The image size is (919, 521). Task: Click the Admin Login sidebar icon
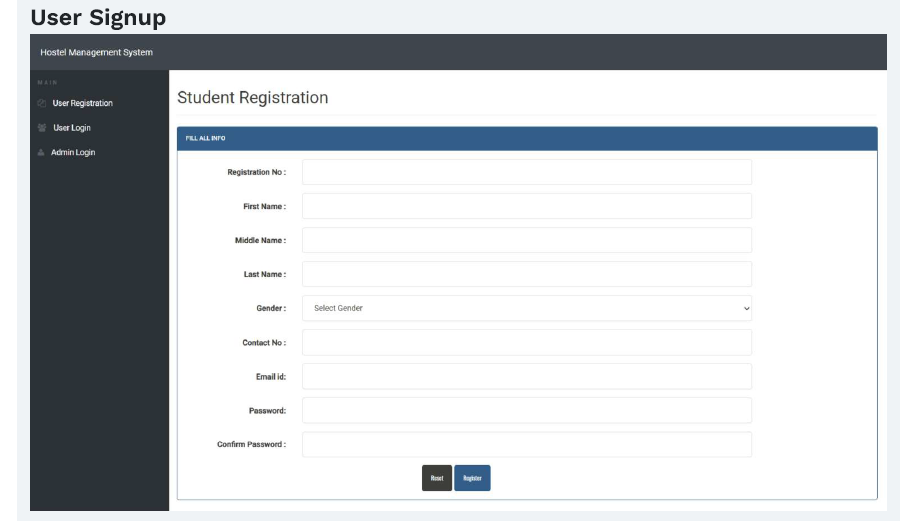point(41,152)
